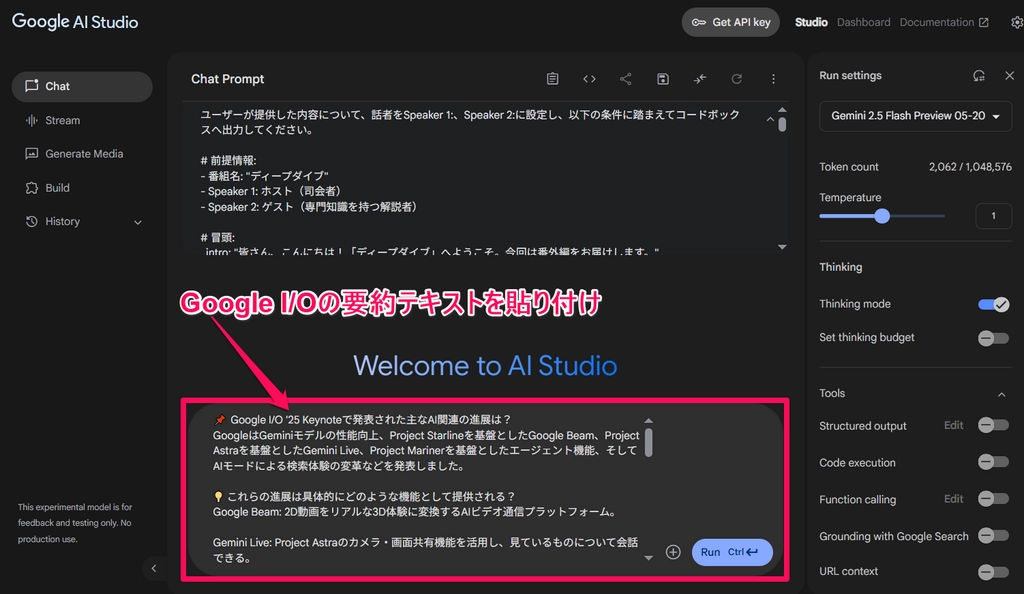Expand the History chevron
Image resolution: width=1024 pixels, height=594 pixels.
138,223
